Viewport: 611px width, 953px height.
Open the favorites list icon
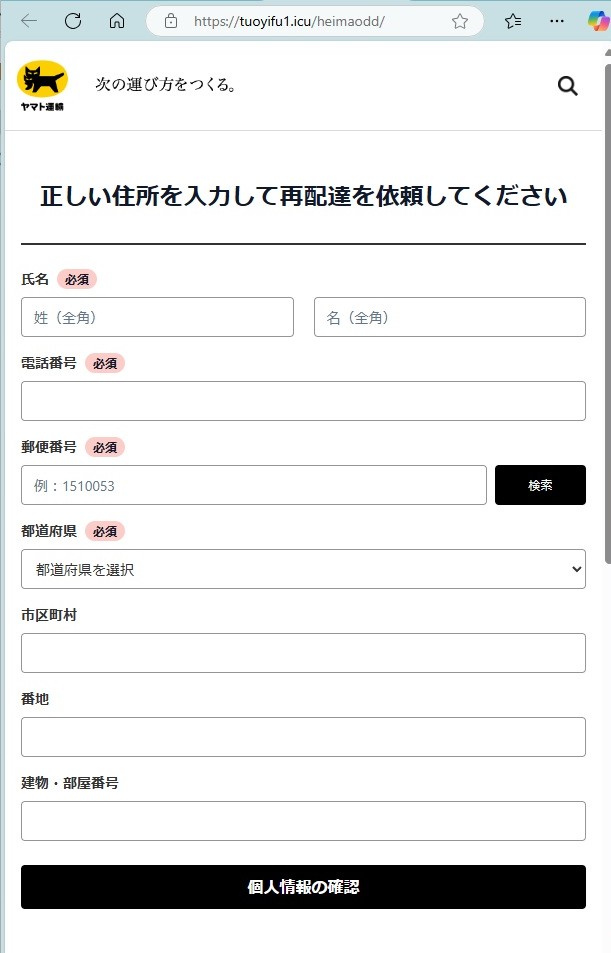pos(513,21)
